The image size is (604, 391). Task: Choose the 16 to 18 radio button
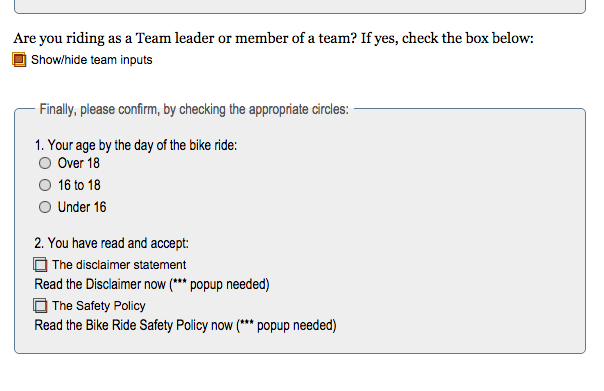tap(45, 185)
